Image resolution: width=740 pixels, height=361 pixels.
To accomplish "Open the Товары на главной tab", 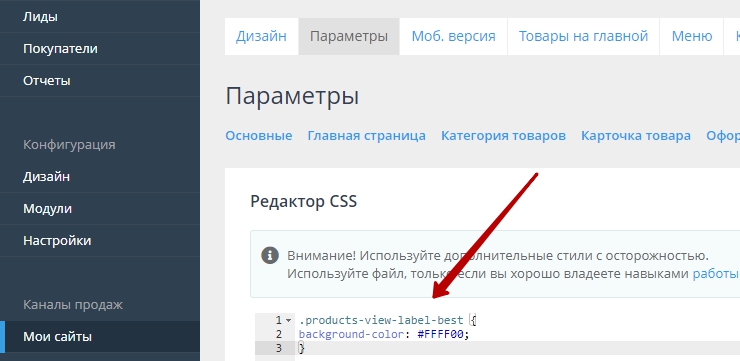I will [583, 36].
